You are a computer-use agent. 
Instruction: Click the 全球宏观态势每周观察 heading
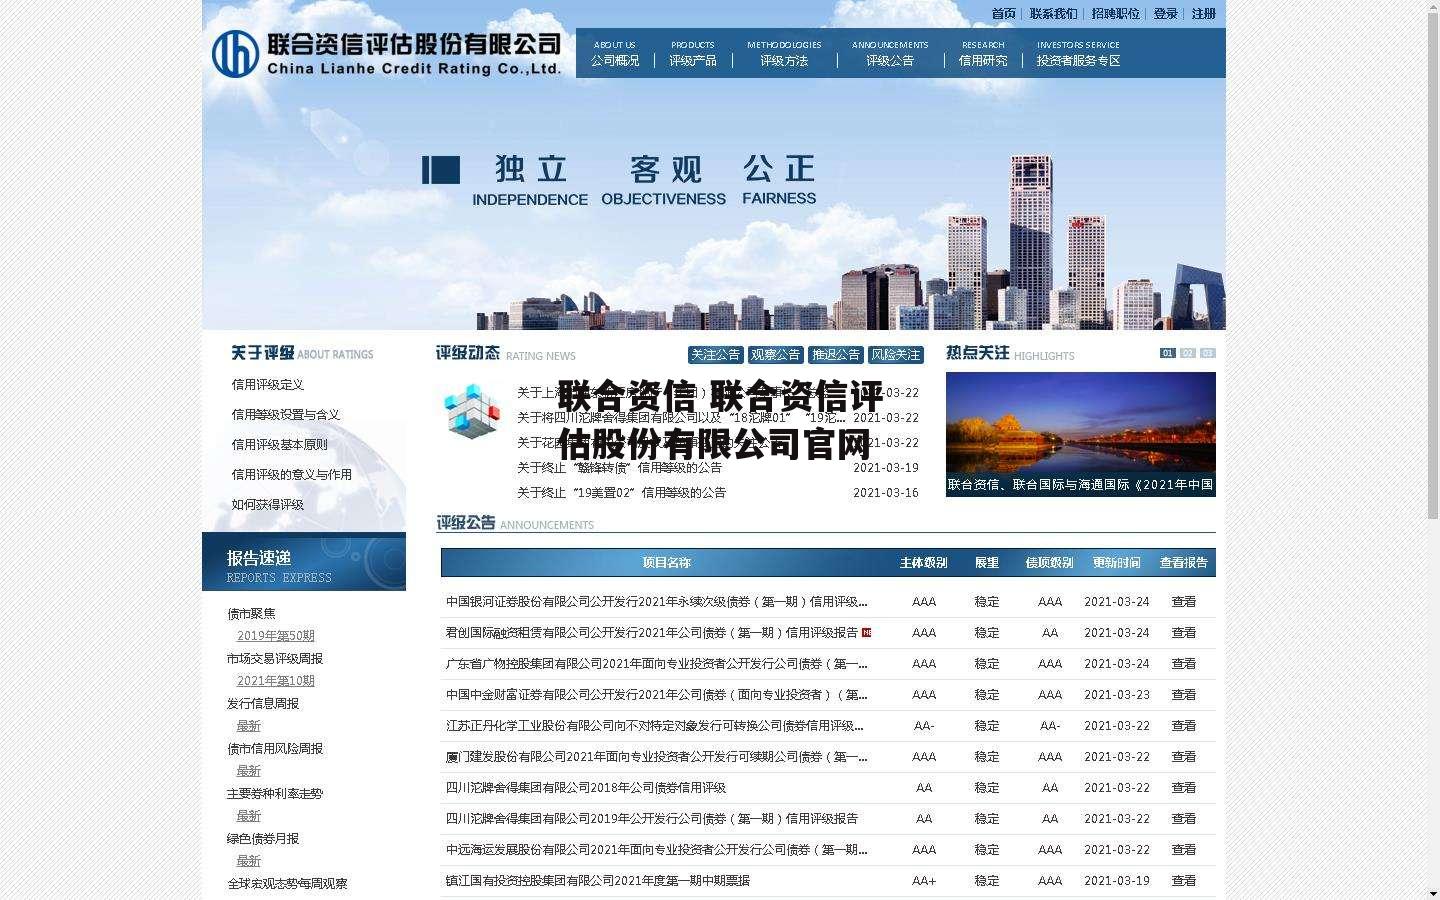(287, 884)
